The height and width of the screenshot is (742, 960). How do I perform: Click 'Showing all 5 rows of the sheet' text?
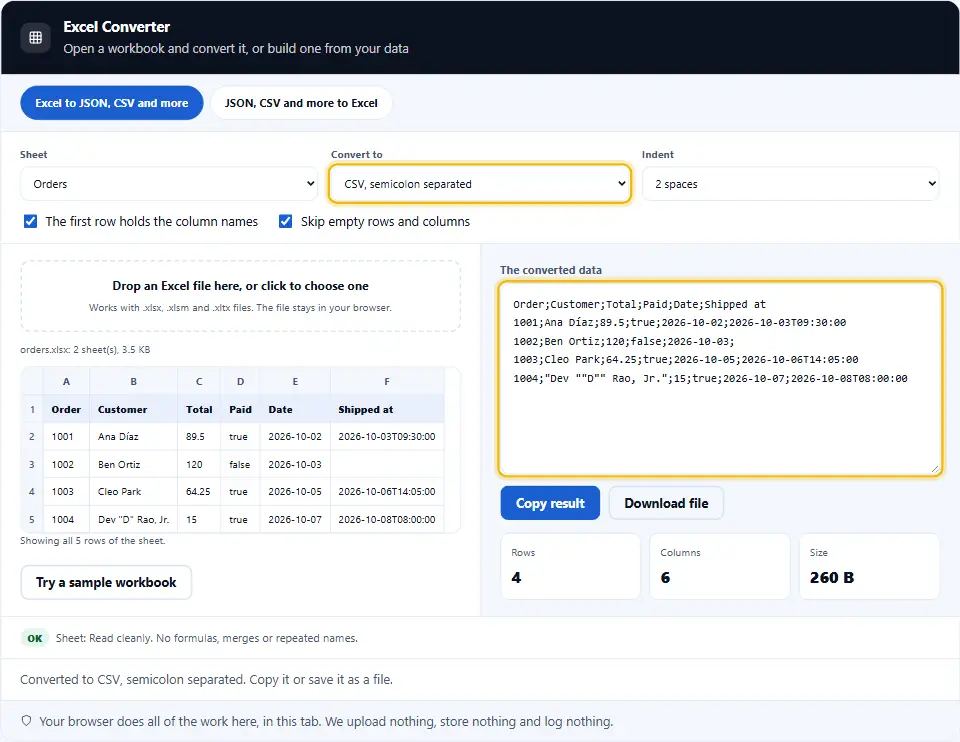pyautogui.click(x=92, y=541)
